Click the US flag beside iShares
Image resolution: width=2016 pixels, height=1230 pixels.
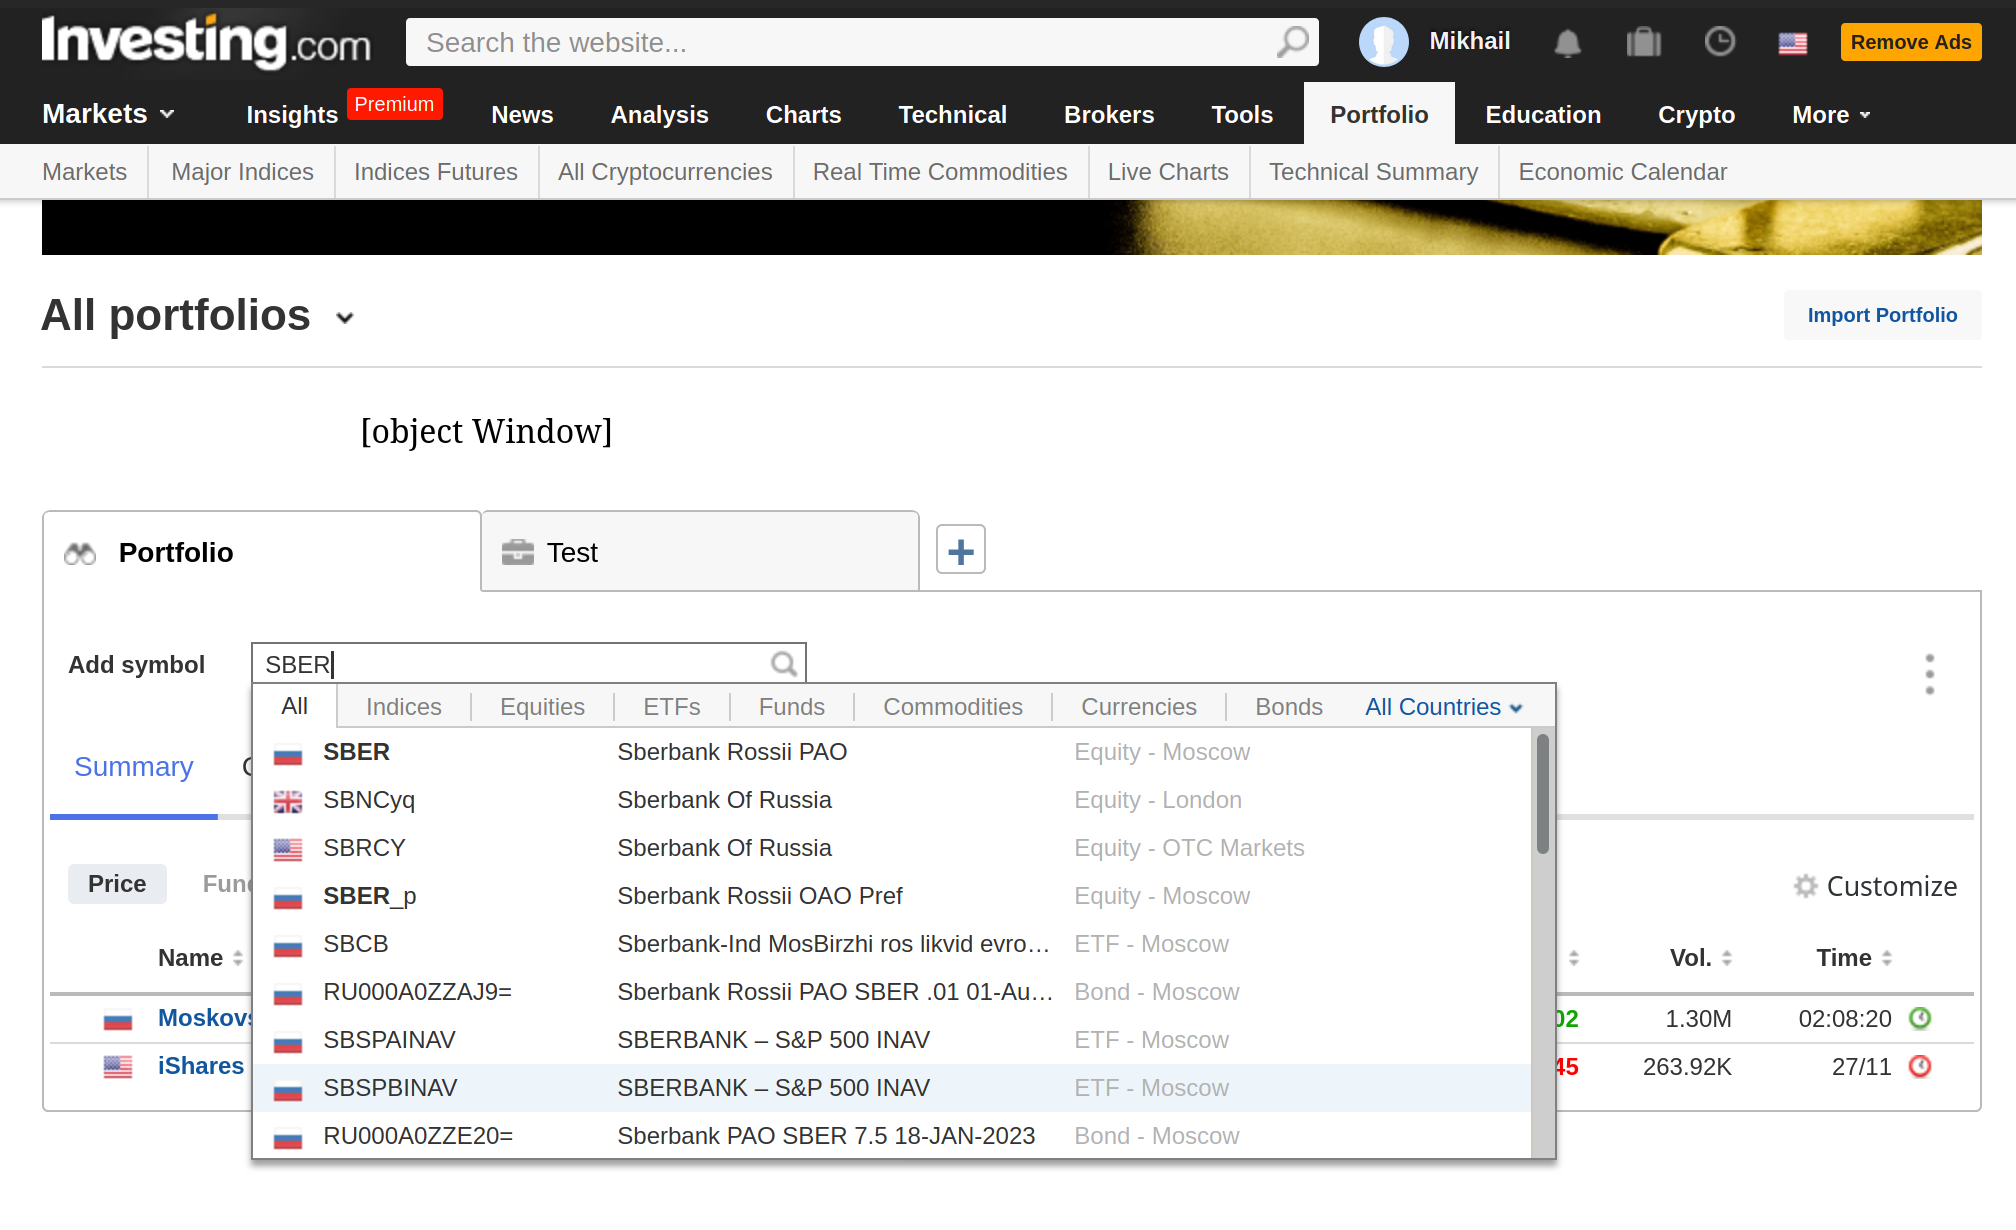pos(118,1067)
